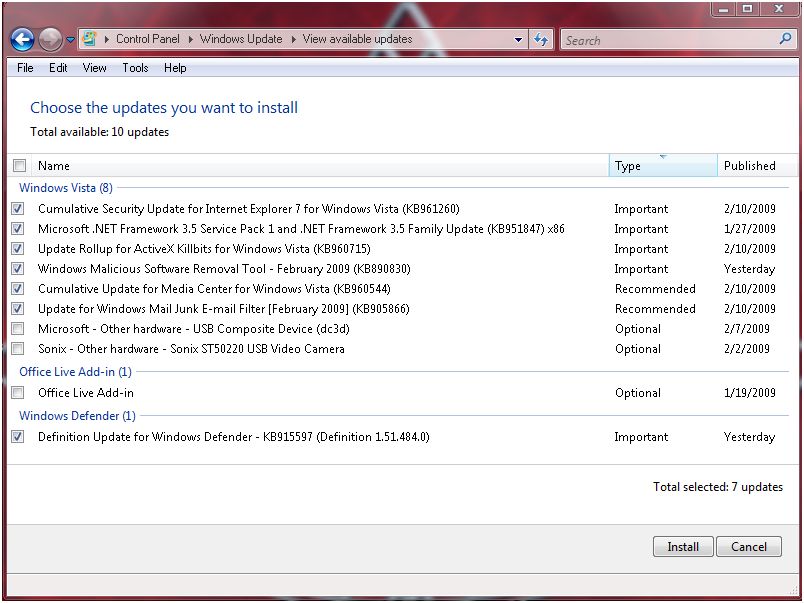The width and height of the screenshot is (804, 603).
Task: Select 'Office Live Add-in' row name
Action: point(86,393)
